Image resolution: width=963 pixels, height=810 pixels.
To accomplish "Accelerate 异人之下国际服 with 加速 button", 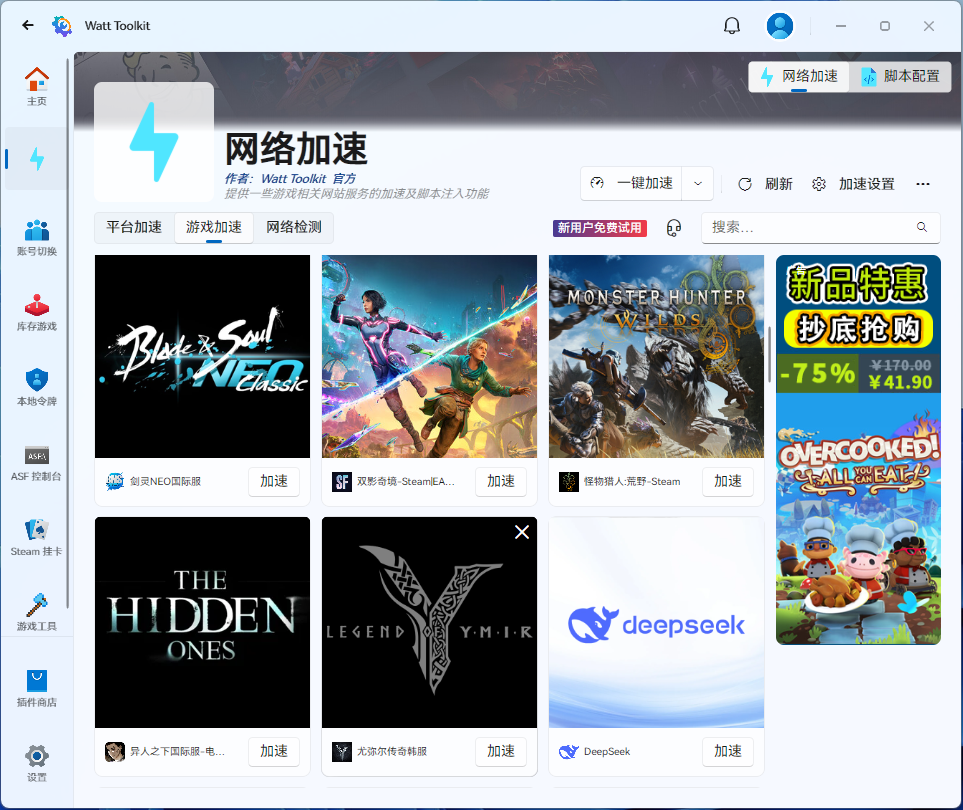I will 274,752.
